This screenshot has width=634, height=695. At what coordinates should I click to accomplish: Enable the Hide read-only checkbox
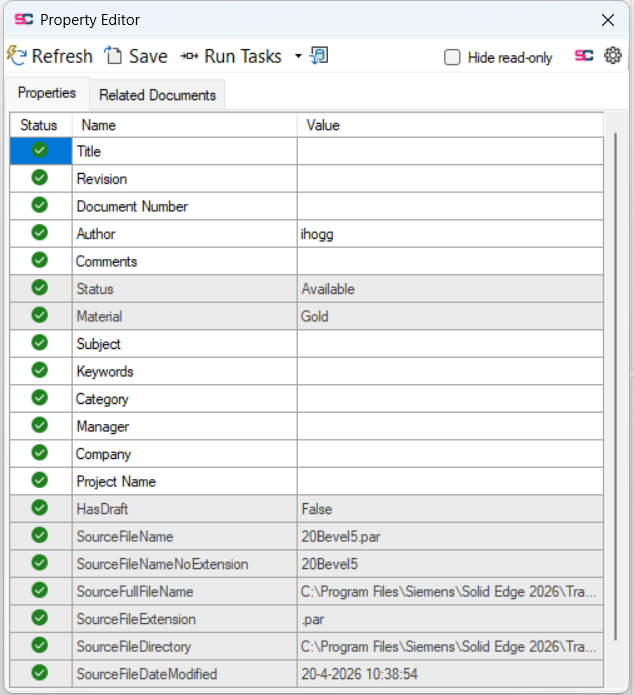click(452, 57)
